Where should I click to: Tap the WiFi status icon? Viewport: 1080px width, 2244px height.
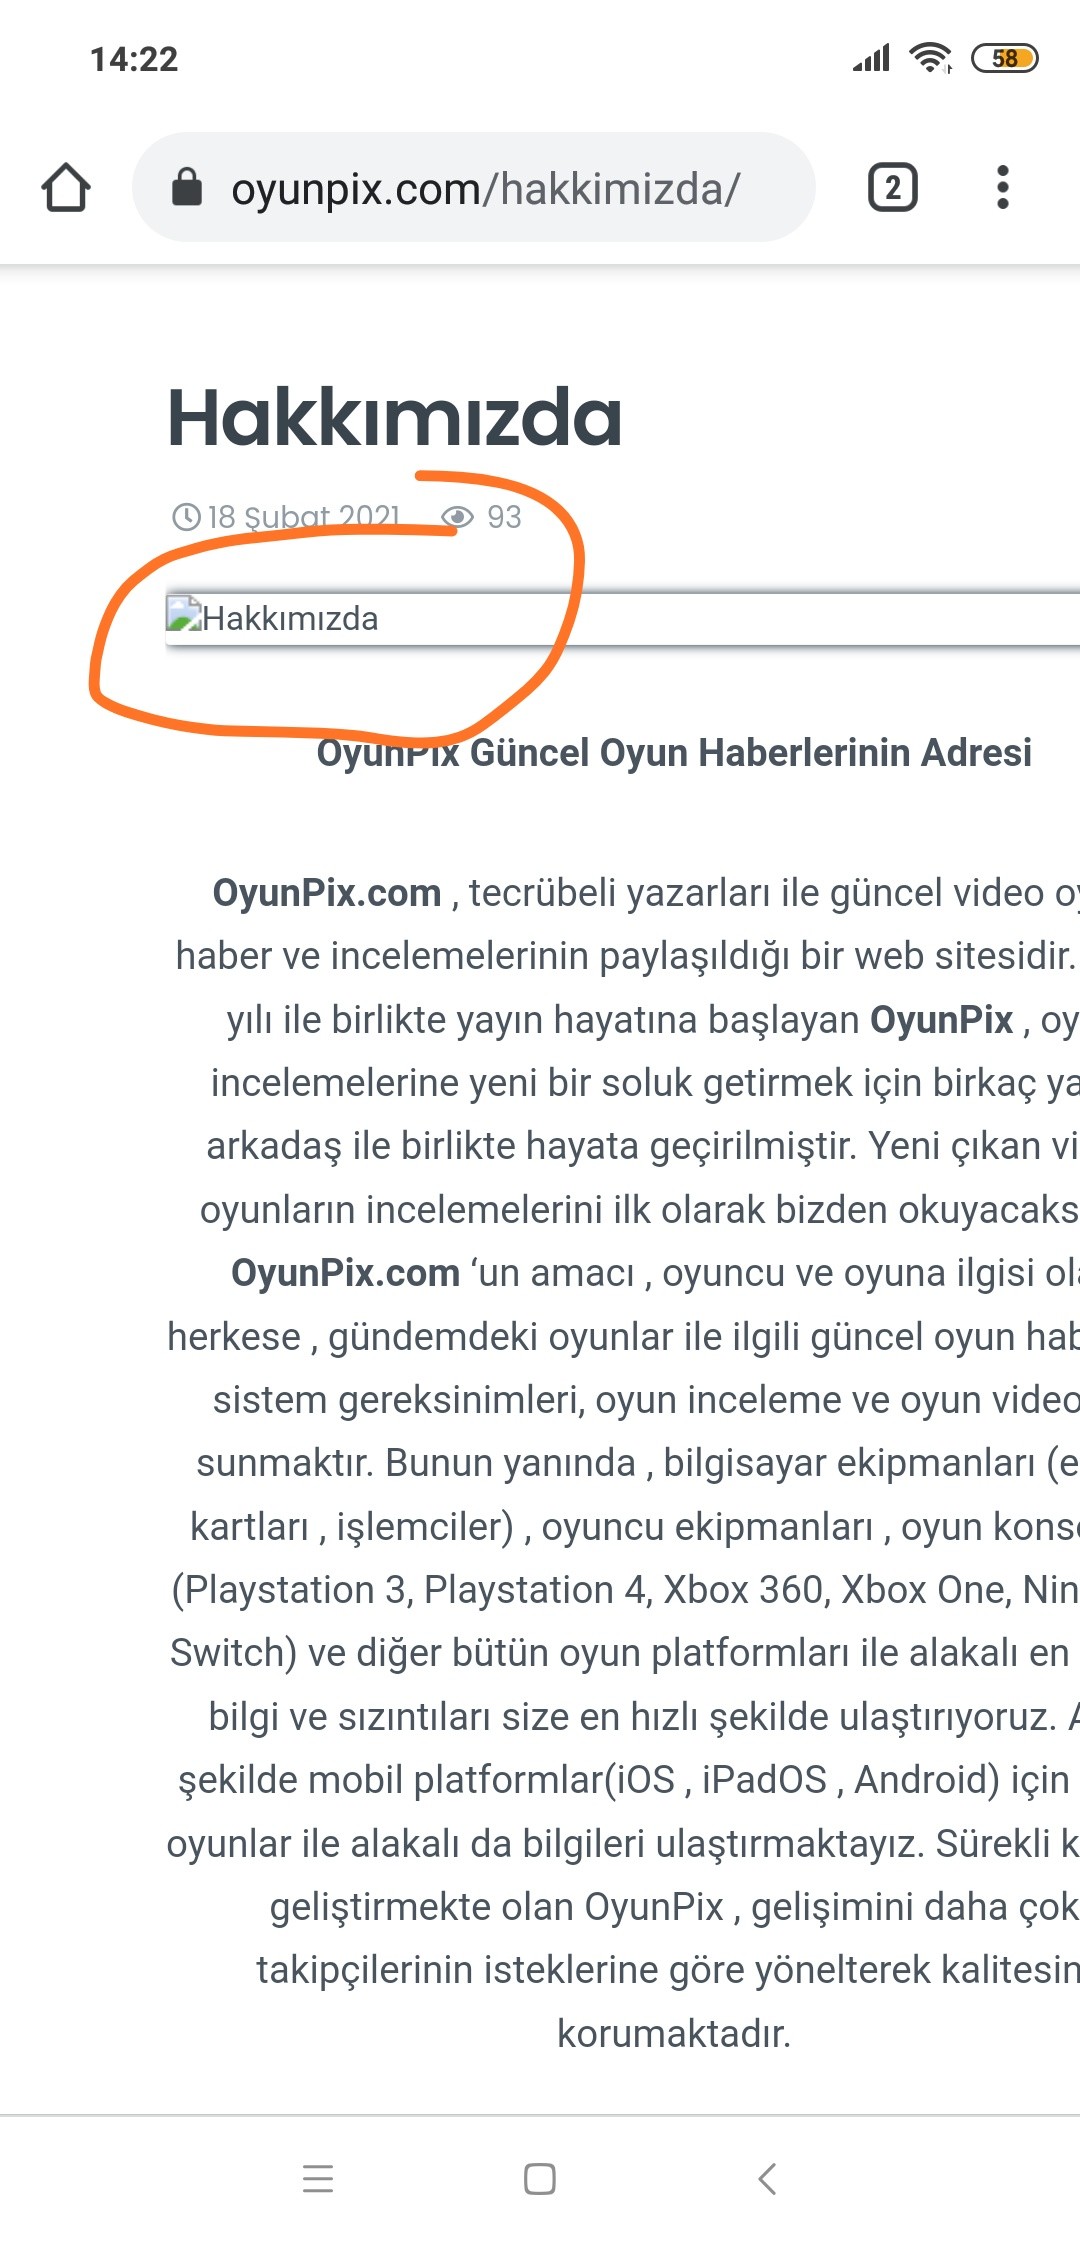click(930, 58)
